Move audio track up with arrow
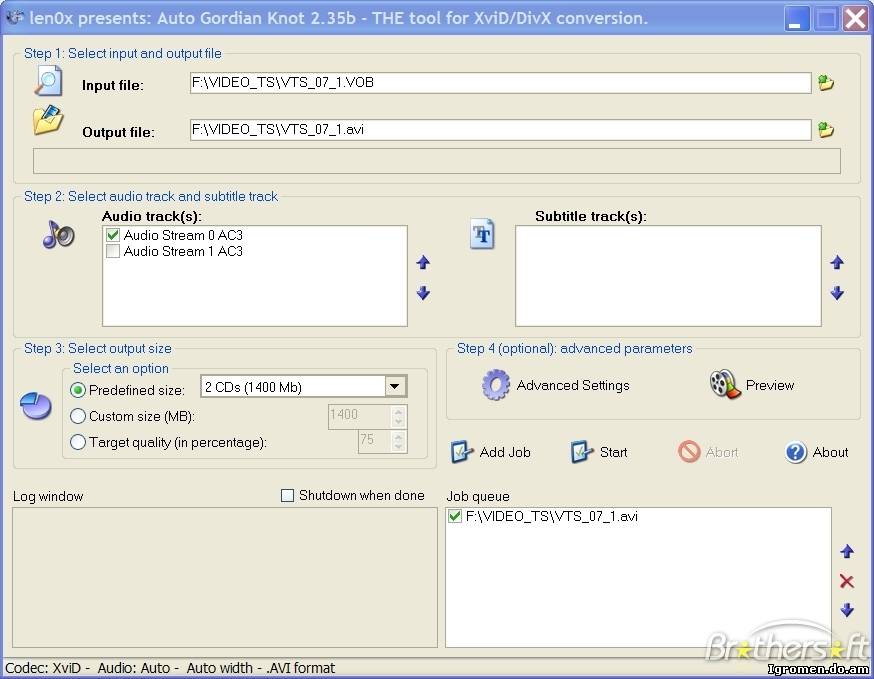 click(x=423, y=263)
